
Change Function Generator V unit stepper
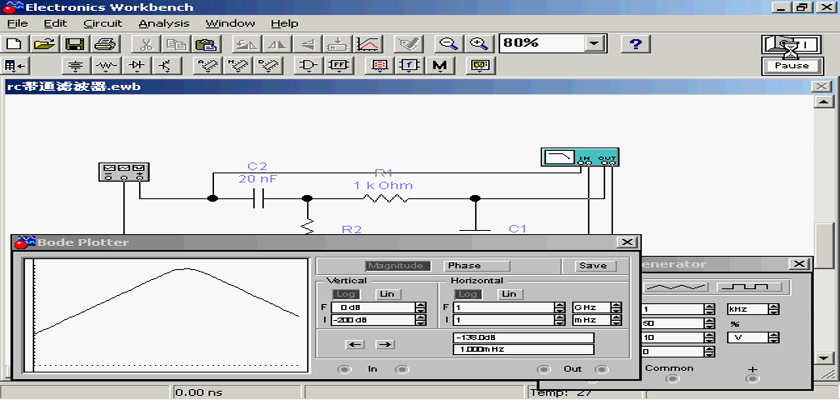[774, 338]
